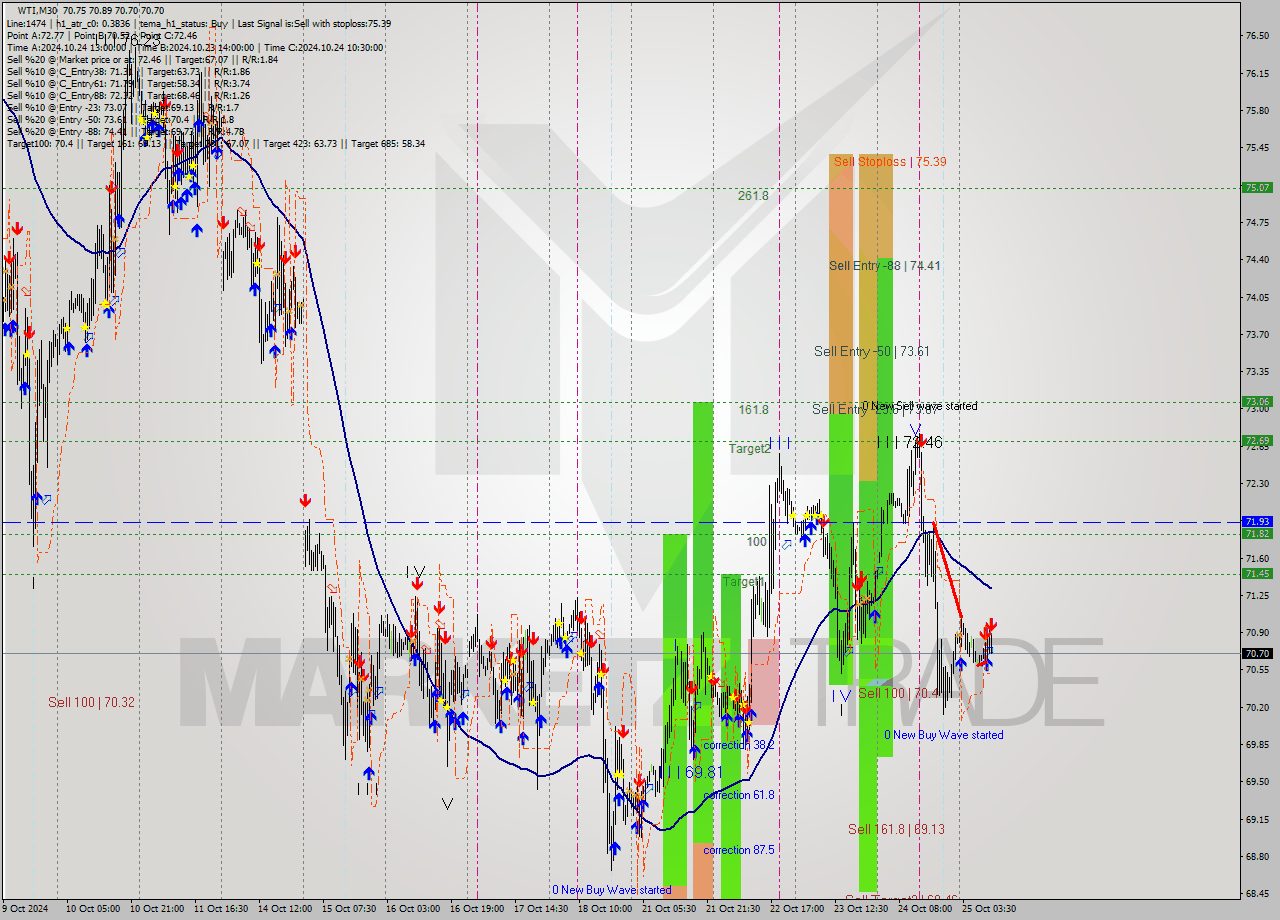Click the 16 Oct 03:00 time label
The height and width of the screenshot is (920, 1280).
(x=413, y=909)
